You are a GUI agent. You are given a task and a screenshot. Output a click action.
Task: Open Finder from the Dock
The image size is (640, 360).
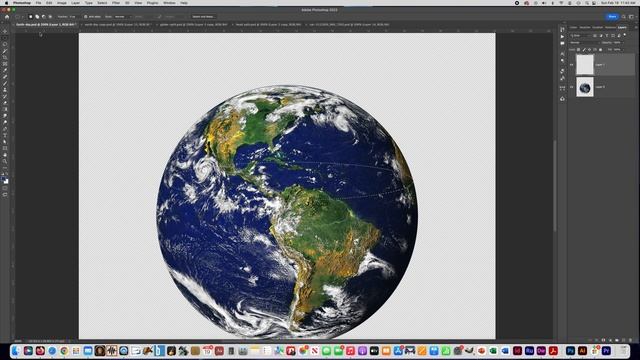16,351
